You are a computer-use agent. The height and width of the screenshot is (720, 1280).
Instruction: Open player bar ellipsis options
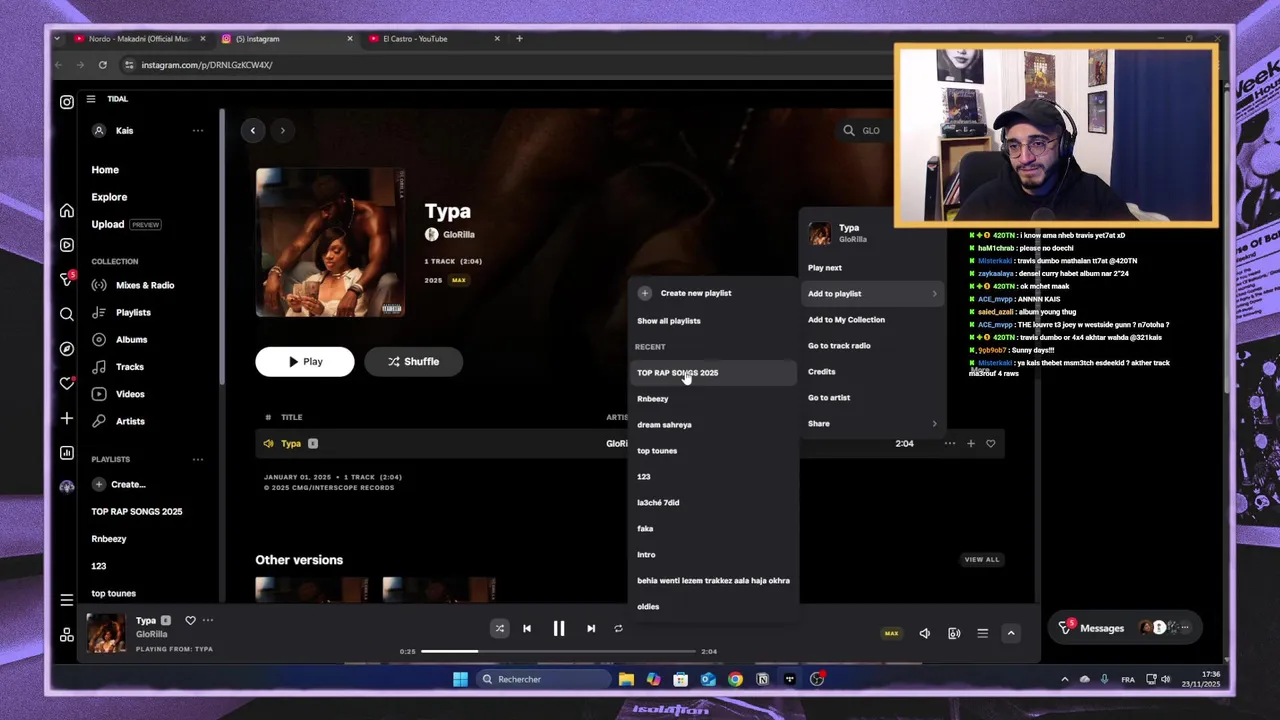tap(208, 620)
